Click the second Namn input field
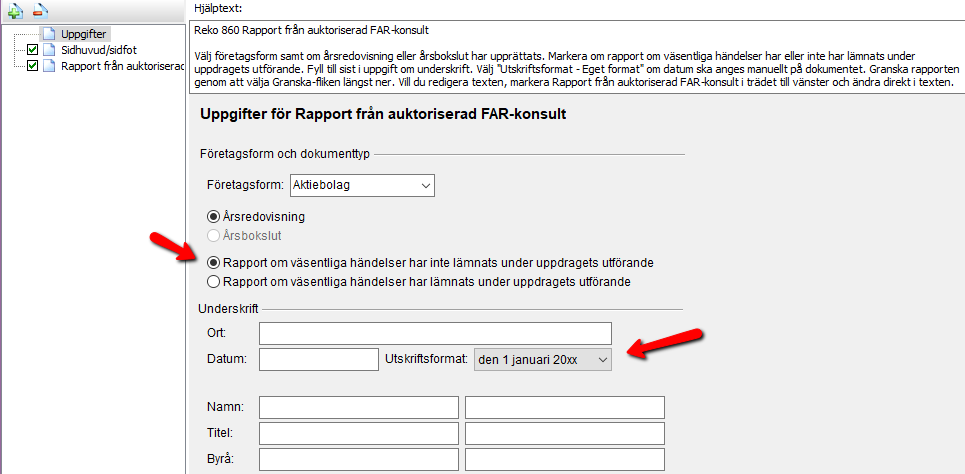965x474 pixels. (x=565, y=408)
